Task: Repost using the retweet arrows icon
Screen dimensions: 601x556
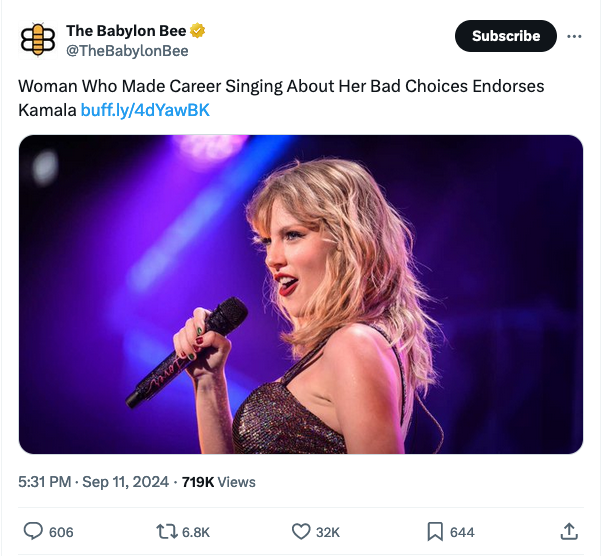Action: click(168, 532)
